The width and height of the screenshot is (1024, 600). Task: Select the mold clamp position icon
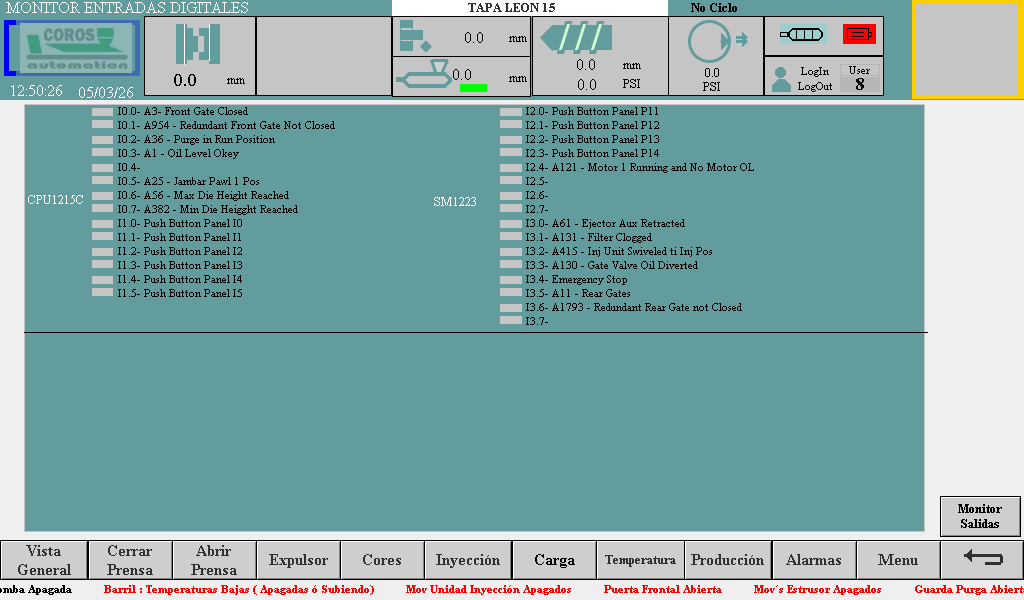point(198,44)
